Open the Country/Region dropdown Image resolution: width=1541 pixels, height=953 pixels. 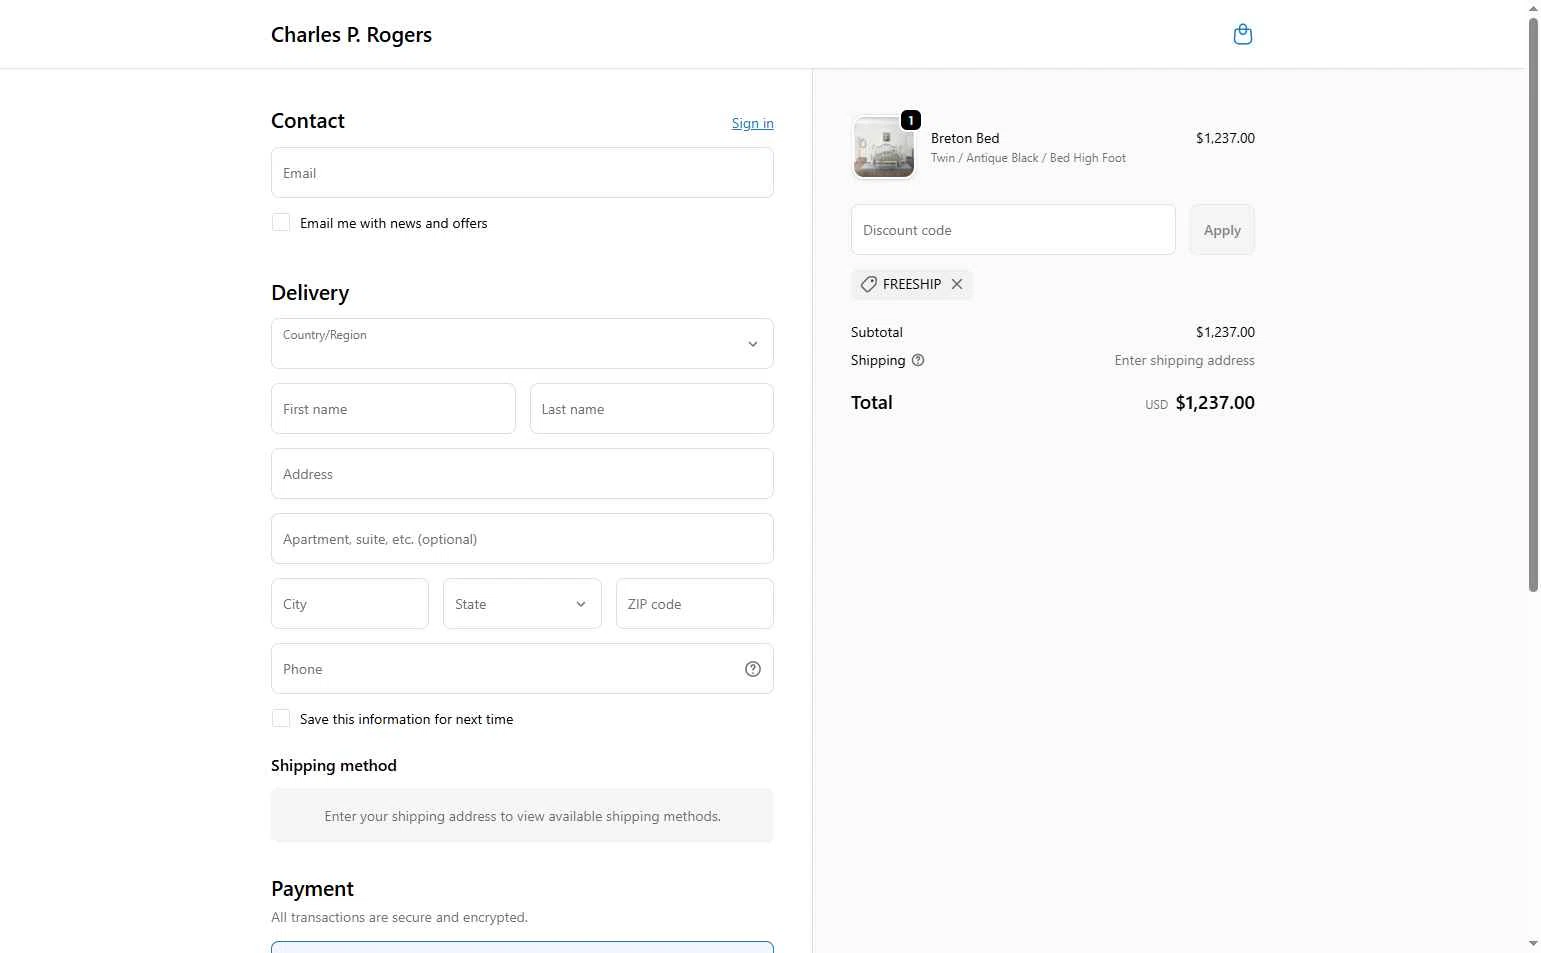tap(522, 343)
